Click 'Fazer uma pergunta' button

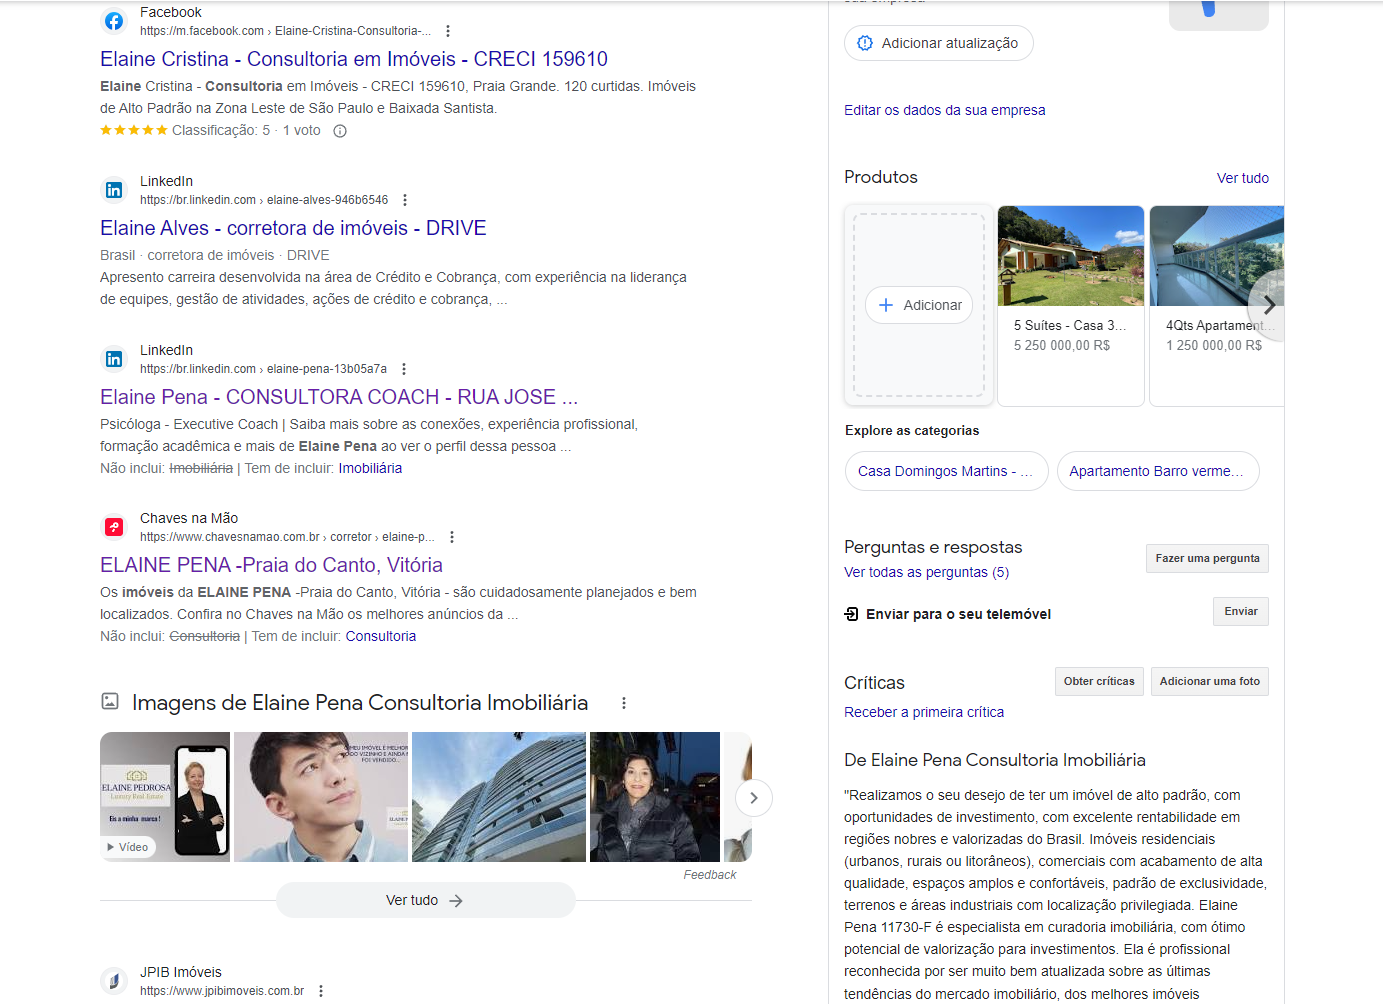pyautogui.click(x=1207, y=558)
